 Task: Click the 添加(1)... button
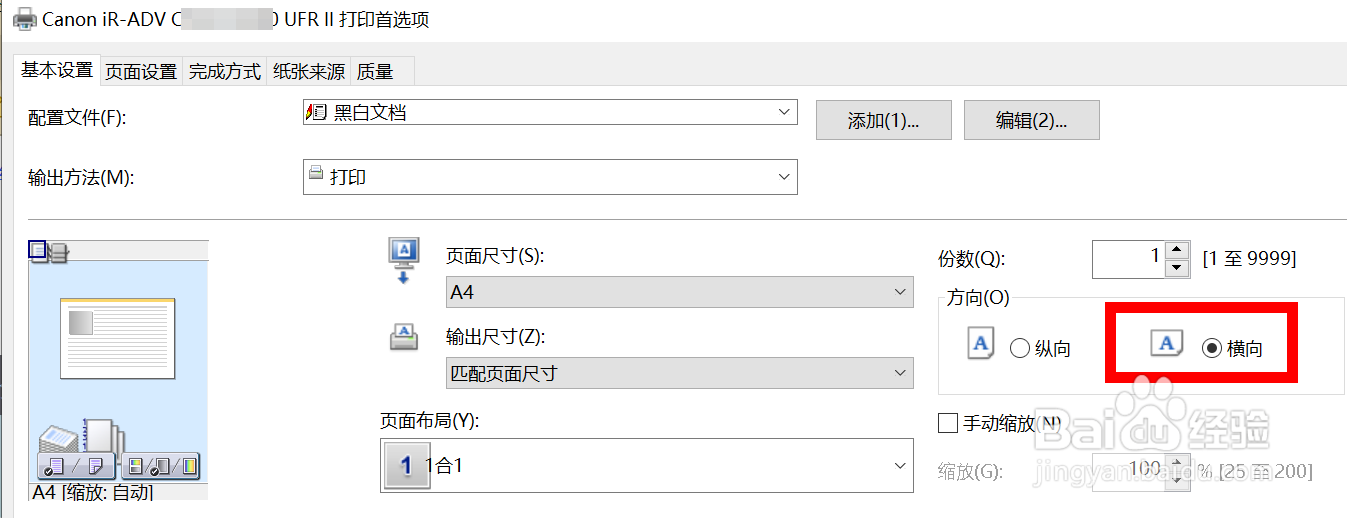coord(884,121)
